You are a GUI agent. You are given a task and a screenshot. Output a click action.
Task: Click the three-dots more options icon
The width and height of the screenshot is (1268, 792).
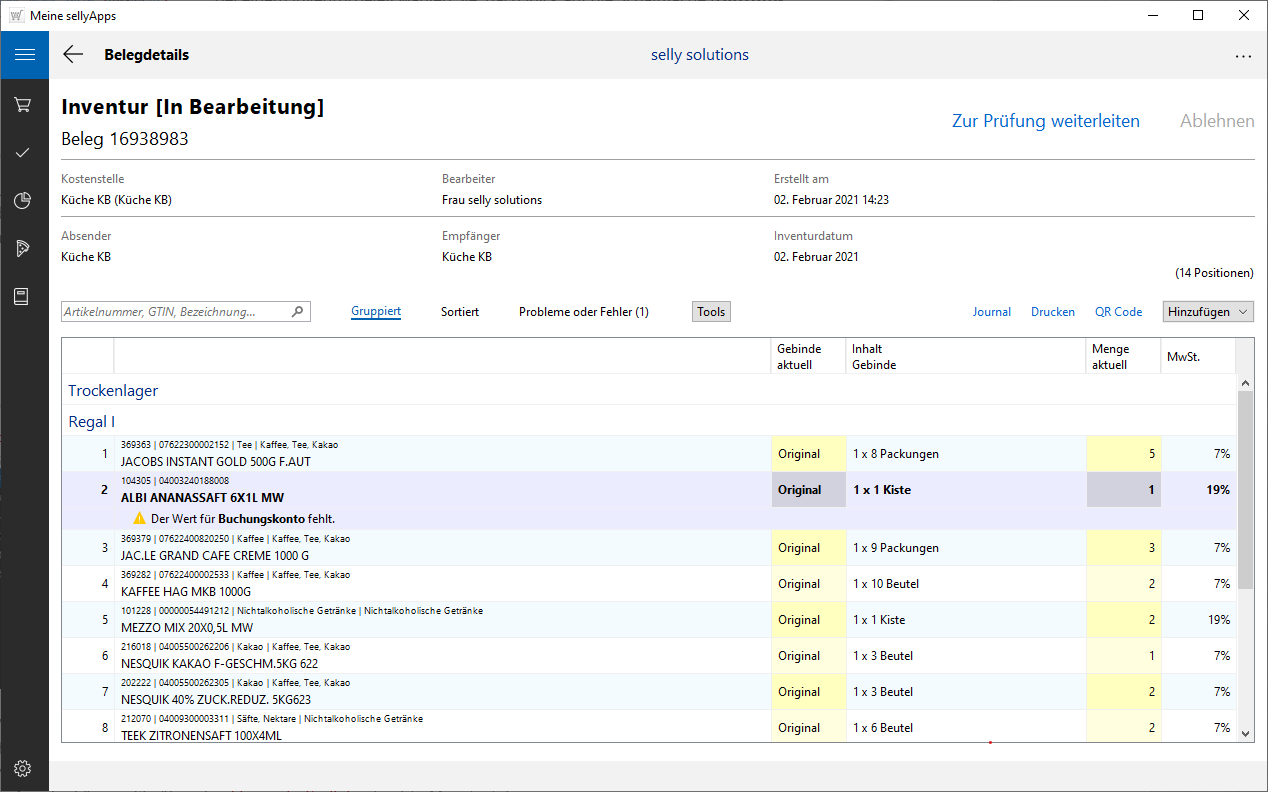(1243, 56)
